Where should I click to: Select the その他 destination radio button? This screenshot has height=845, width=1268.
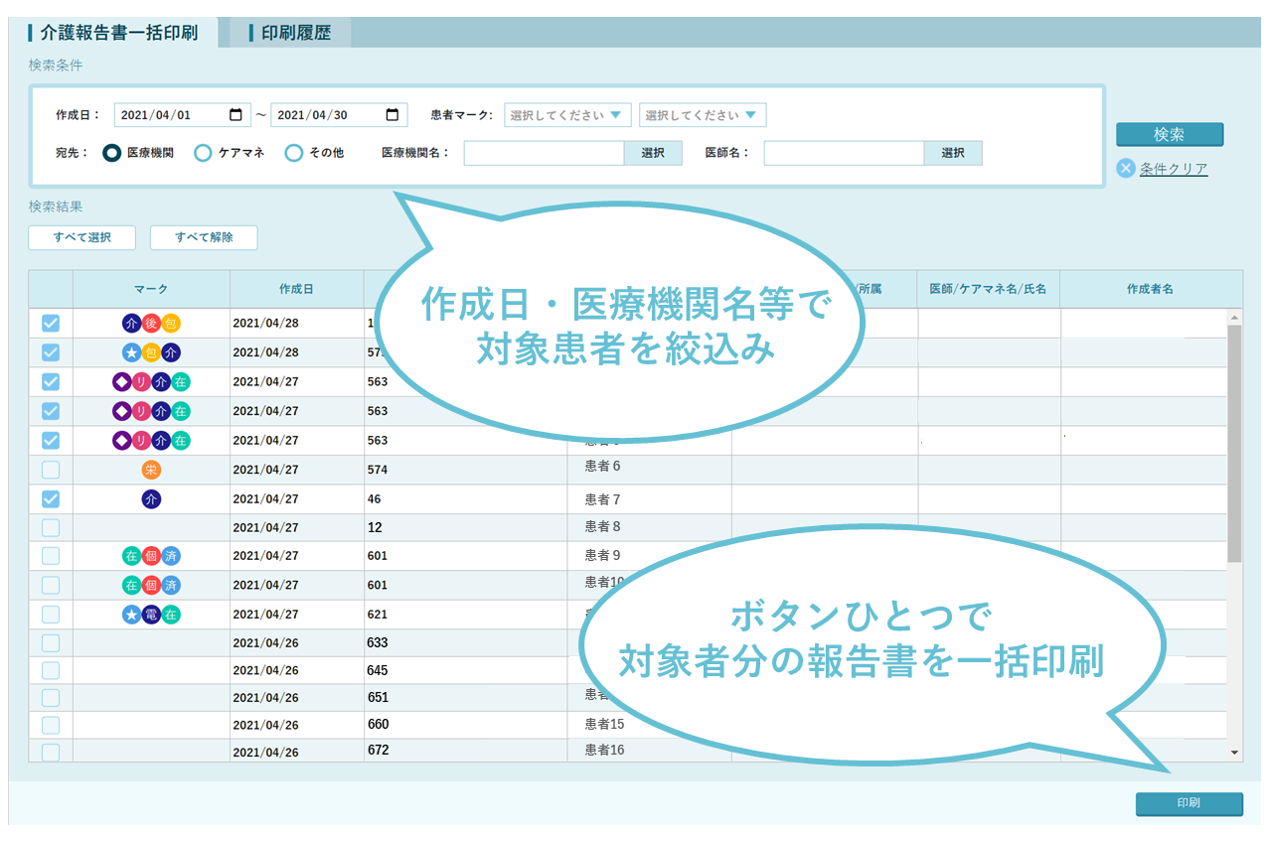pyautogui.click(x=294, y=153)
